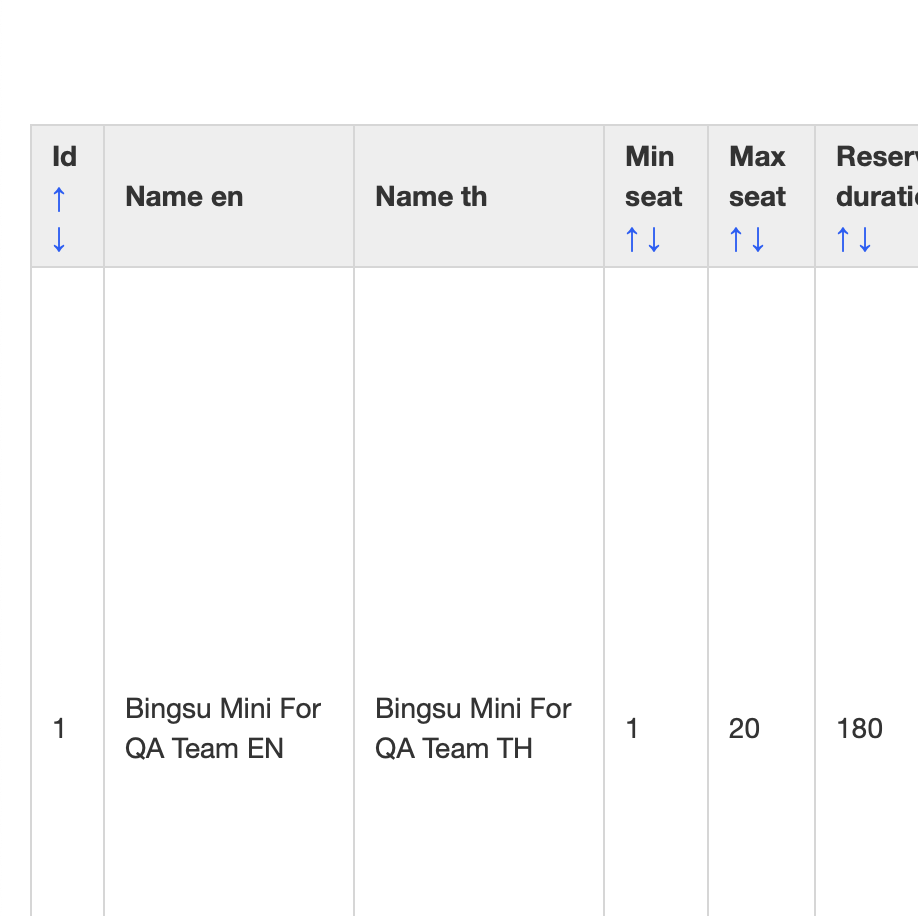
Task: Click Min seat descending sort arrow
Action: point(654,240)
